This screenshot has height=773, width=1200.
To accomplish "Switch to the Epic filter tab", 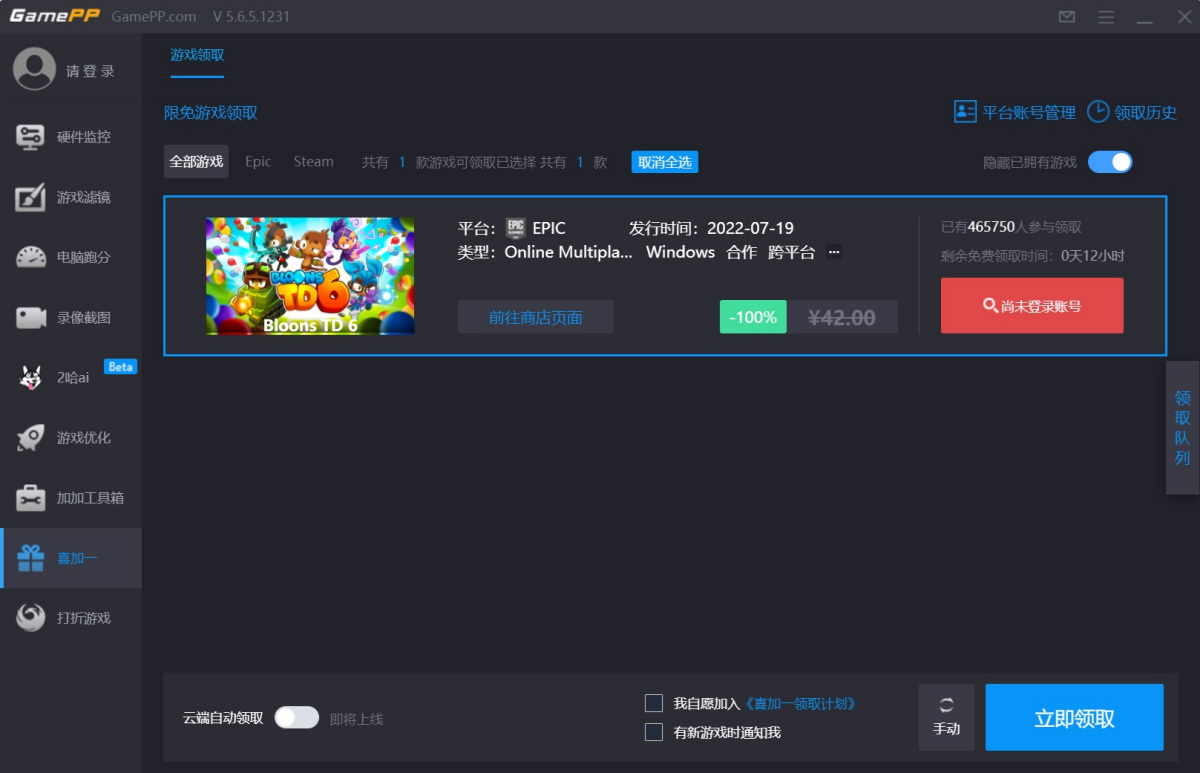I will coord(258,161).
